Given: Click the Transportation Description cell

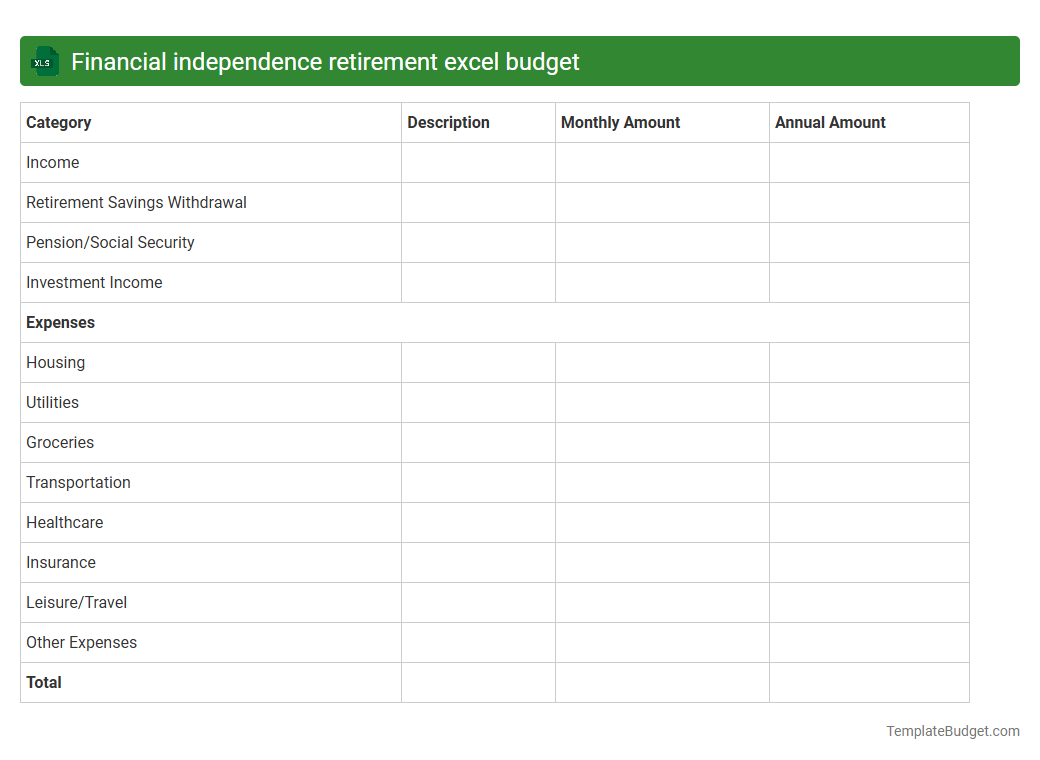Looking at the screenshot, I should [x=478, y=482].
